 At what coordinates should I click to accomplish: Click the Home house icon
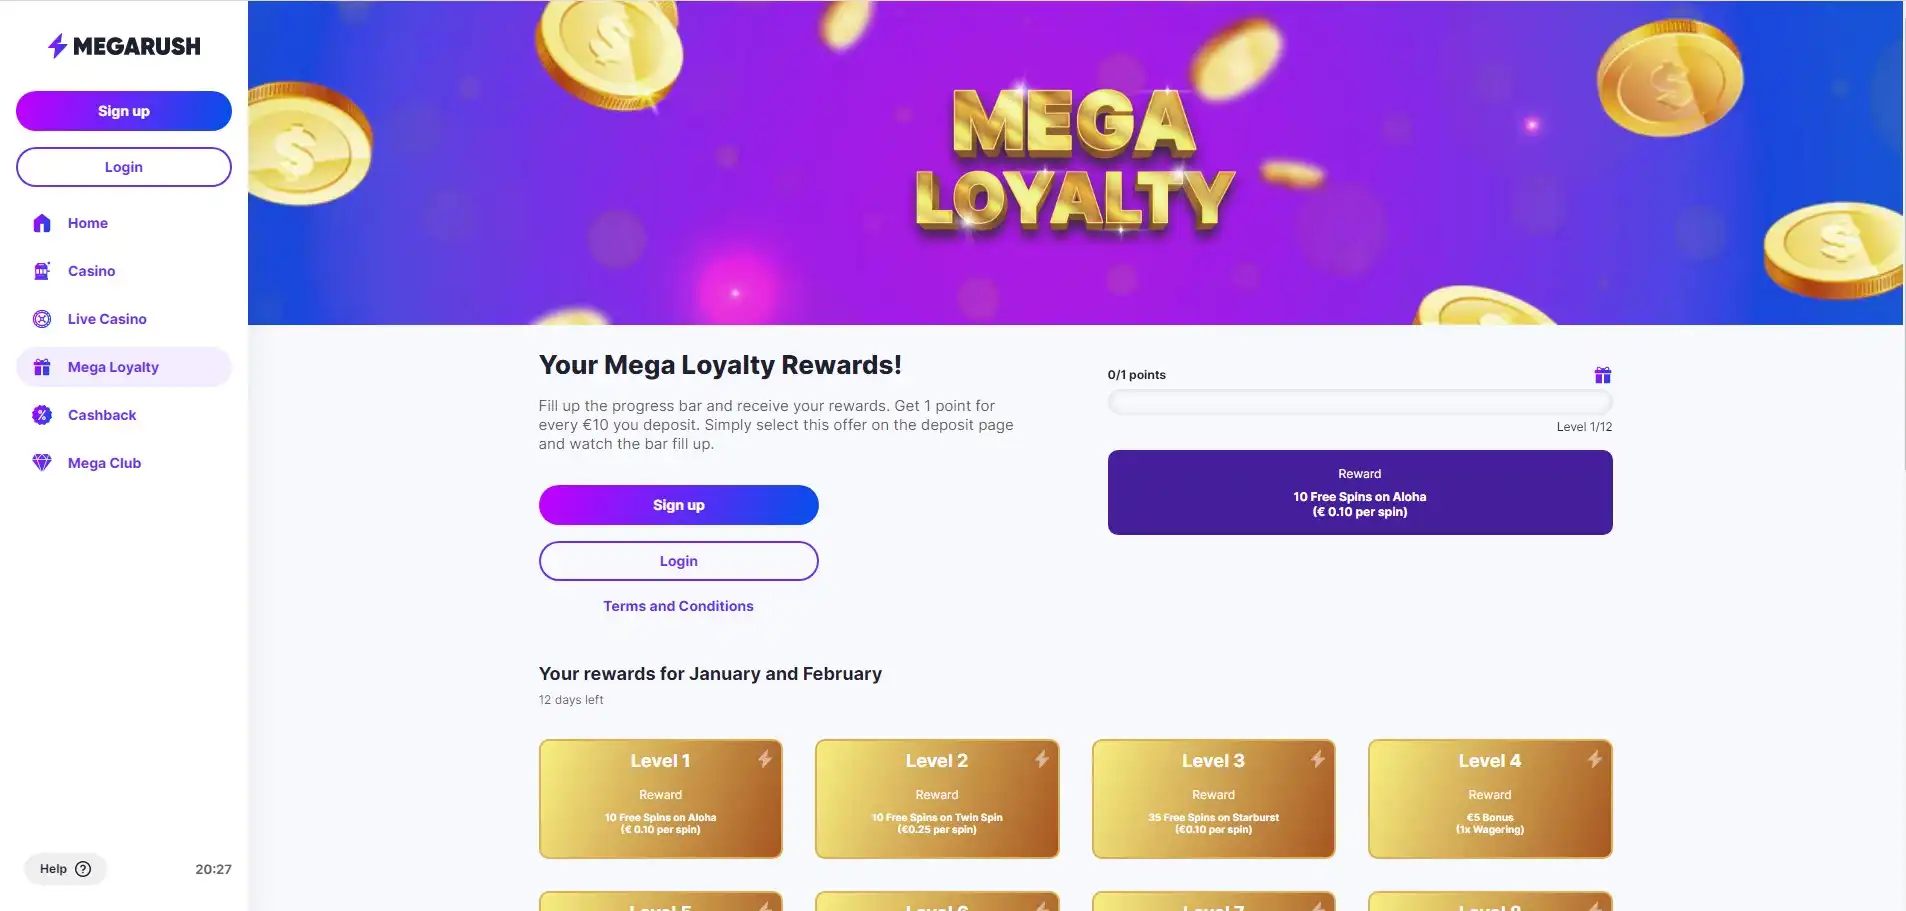(42, 223)
